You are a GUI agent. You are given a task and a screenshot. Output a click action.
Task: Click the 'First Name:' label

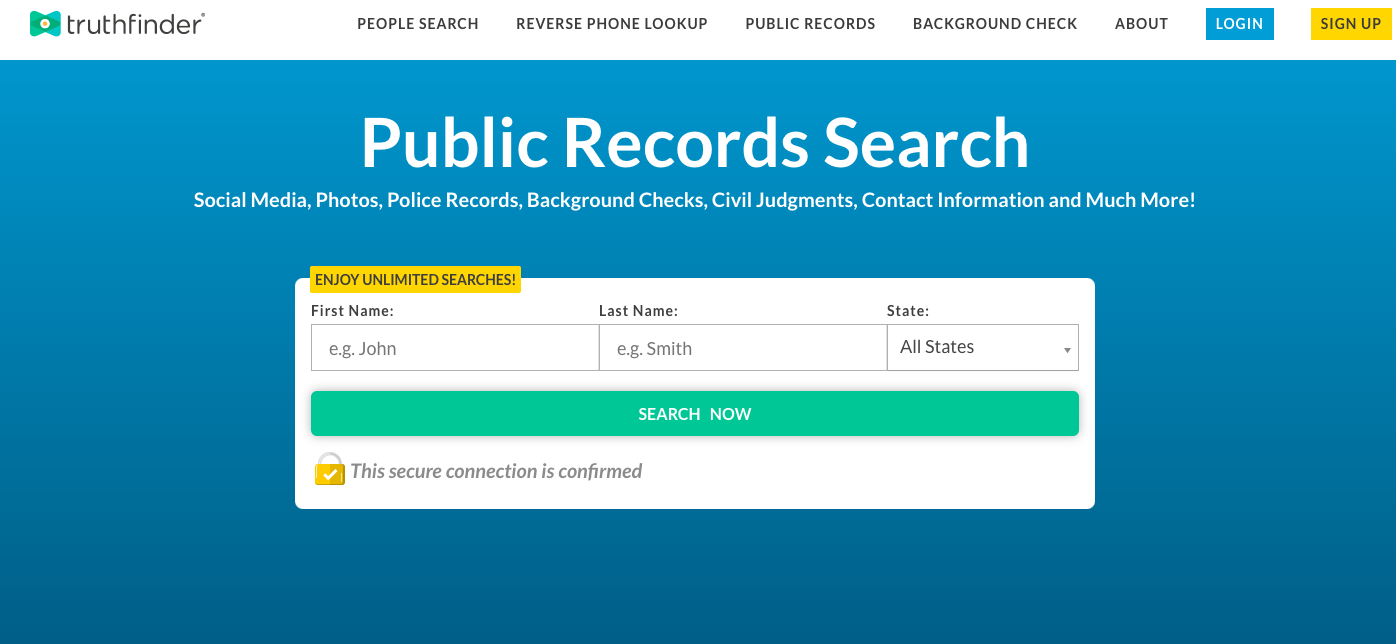tap(352, 311)
